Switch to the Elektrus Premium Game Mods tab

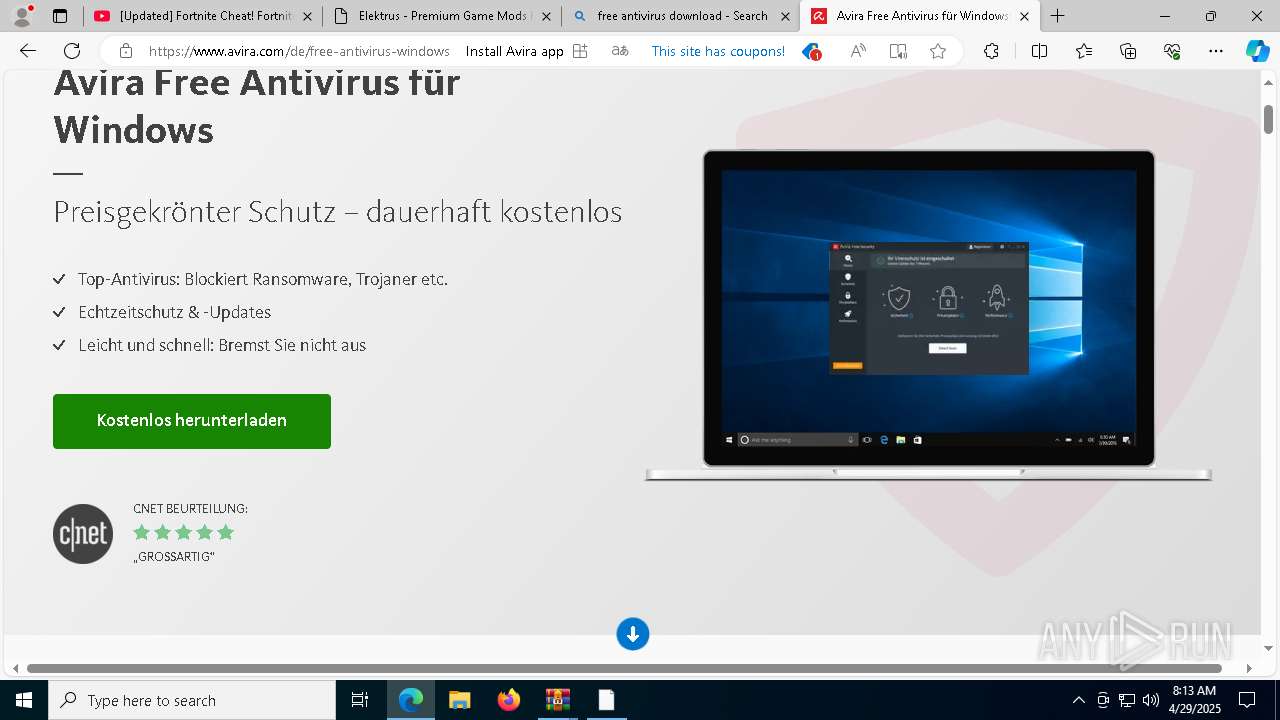point(433,16)
